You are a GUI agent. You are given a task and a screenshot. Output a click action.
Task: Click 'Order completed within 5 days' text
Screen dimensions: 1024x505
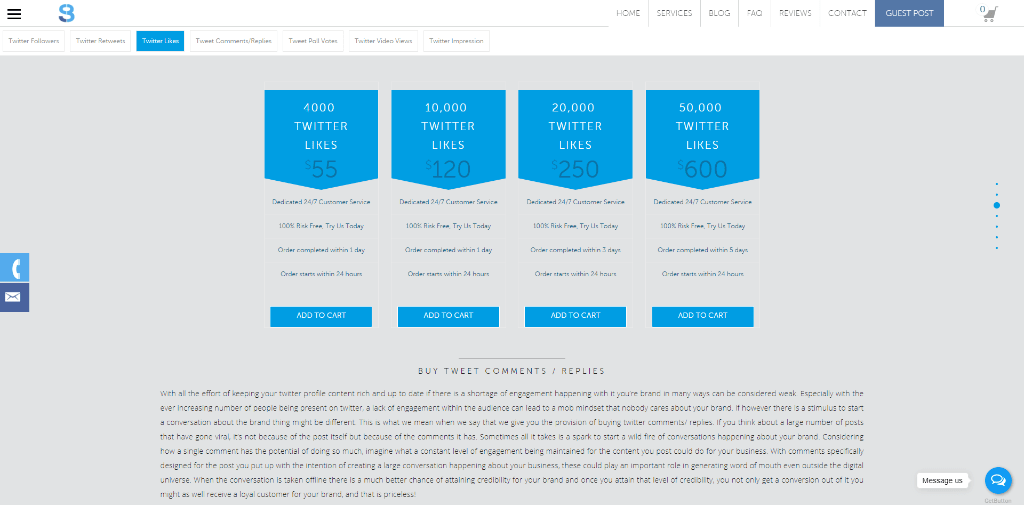coord(703,250)
